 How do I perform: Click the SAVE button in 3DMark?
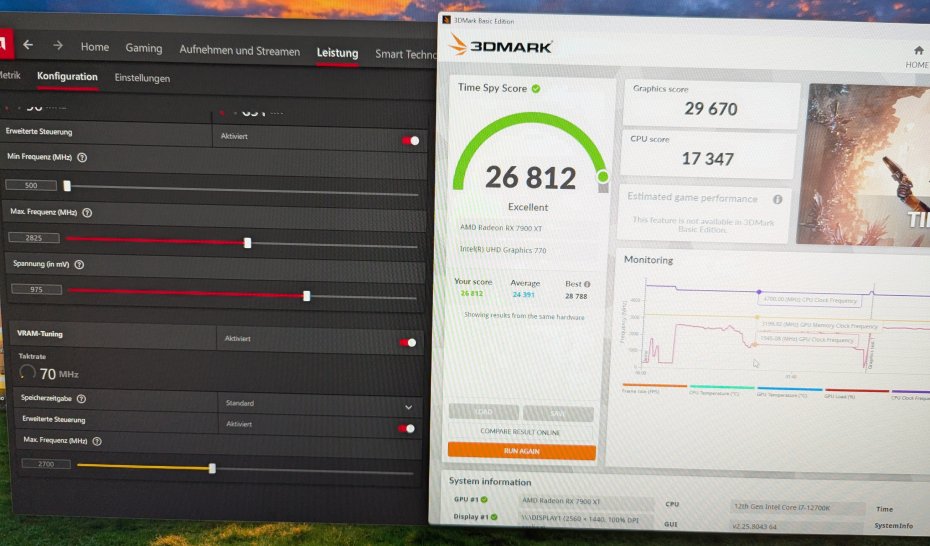[558, 413]
